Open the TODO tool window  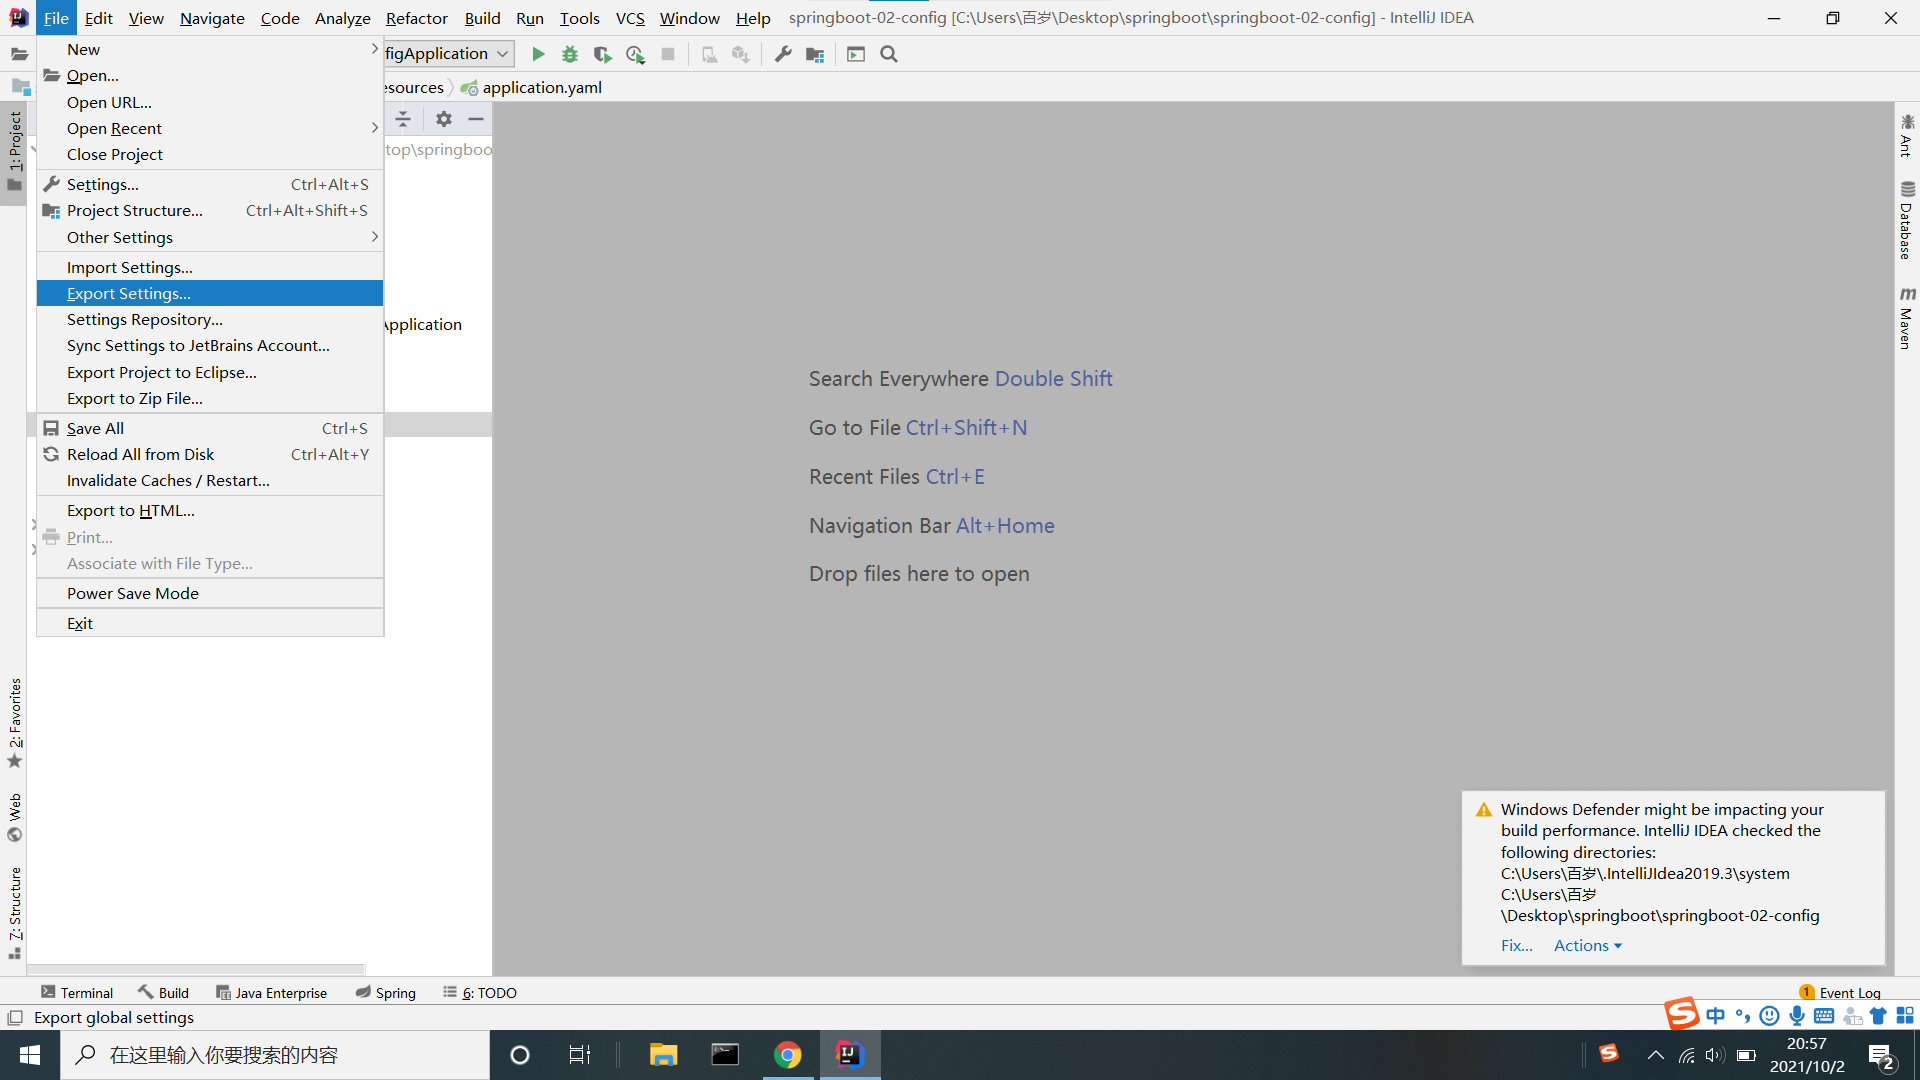pos(480,992)
